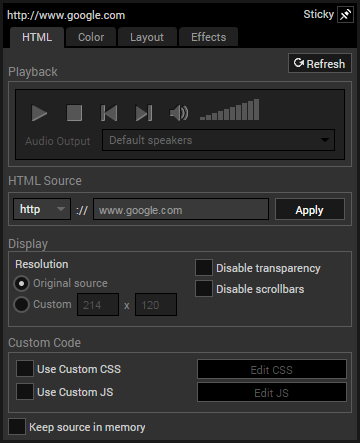Click the skip to previous icon
Screen dimensions: 360x443
(x=109, y=113)
